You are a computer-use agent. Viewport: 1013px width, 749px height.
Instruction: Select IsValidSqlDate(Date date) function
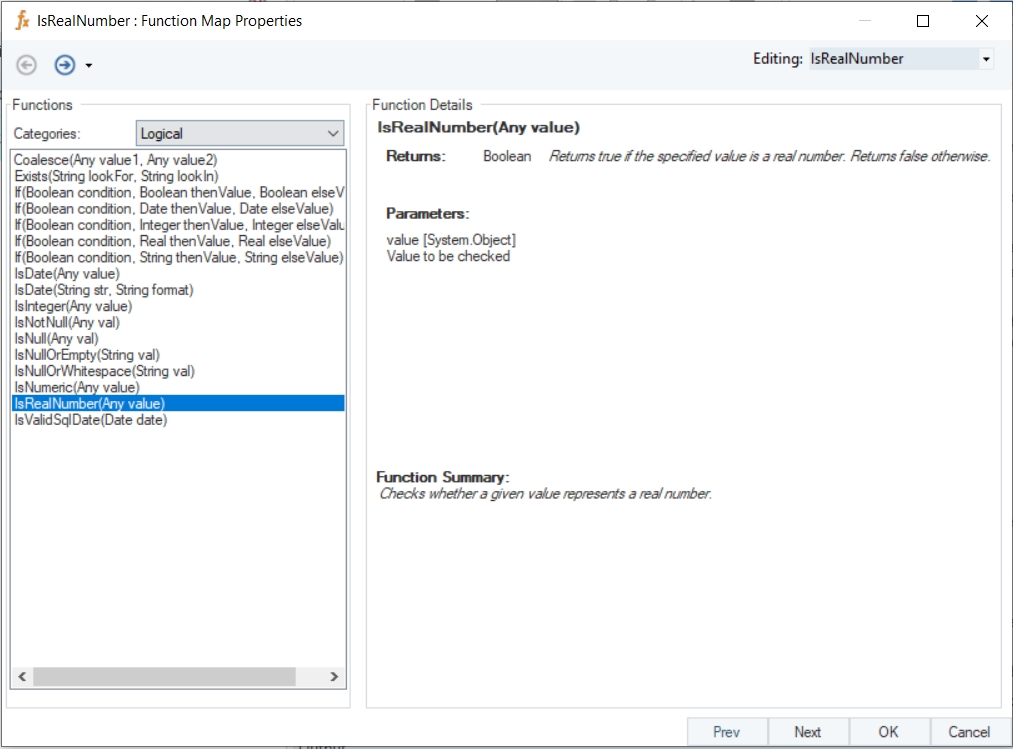coord(91,420)
